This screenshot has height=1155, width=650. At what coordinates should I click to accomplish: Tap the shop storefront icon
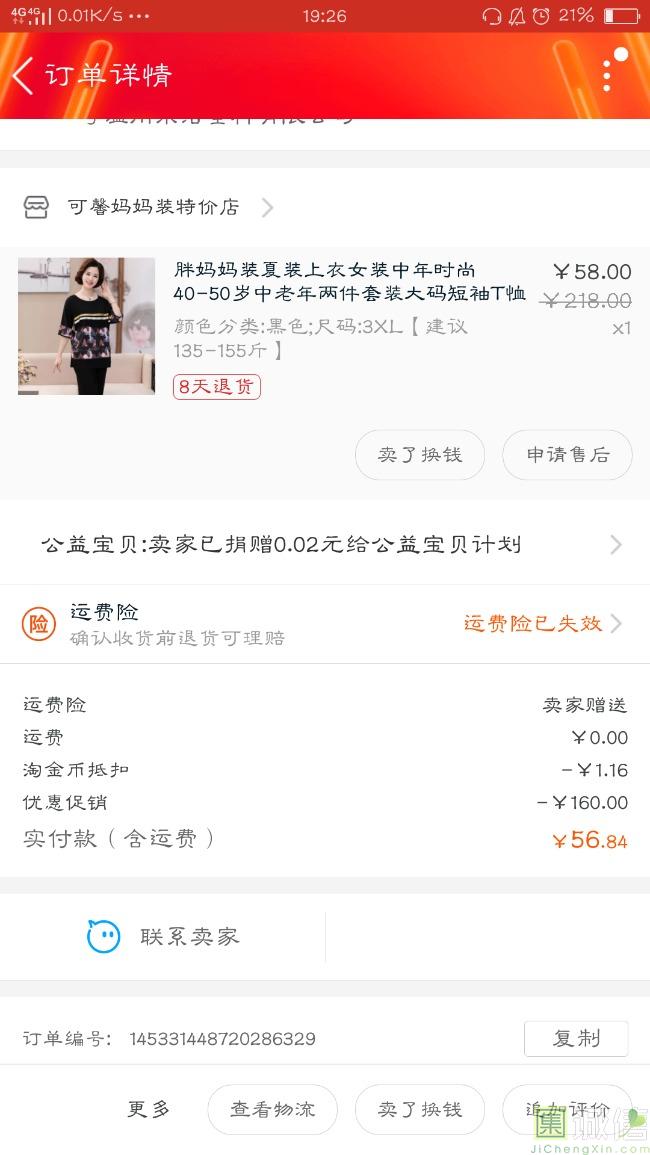point(36,207)
